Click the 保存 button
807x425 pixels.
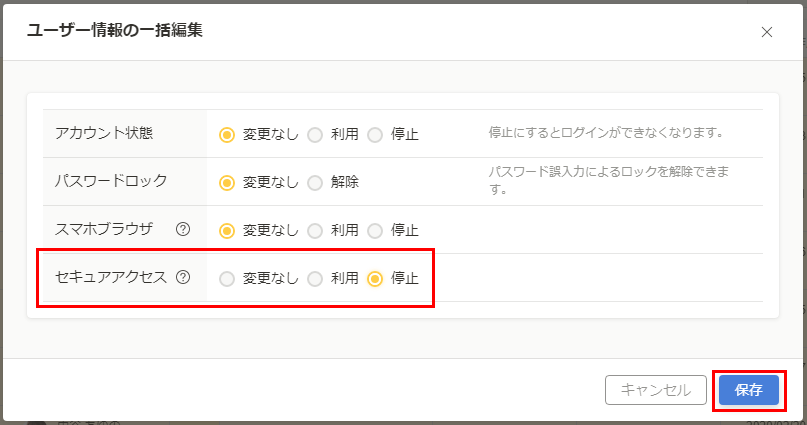(749, 390)
